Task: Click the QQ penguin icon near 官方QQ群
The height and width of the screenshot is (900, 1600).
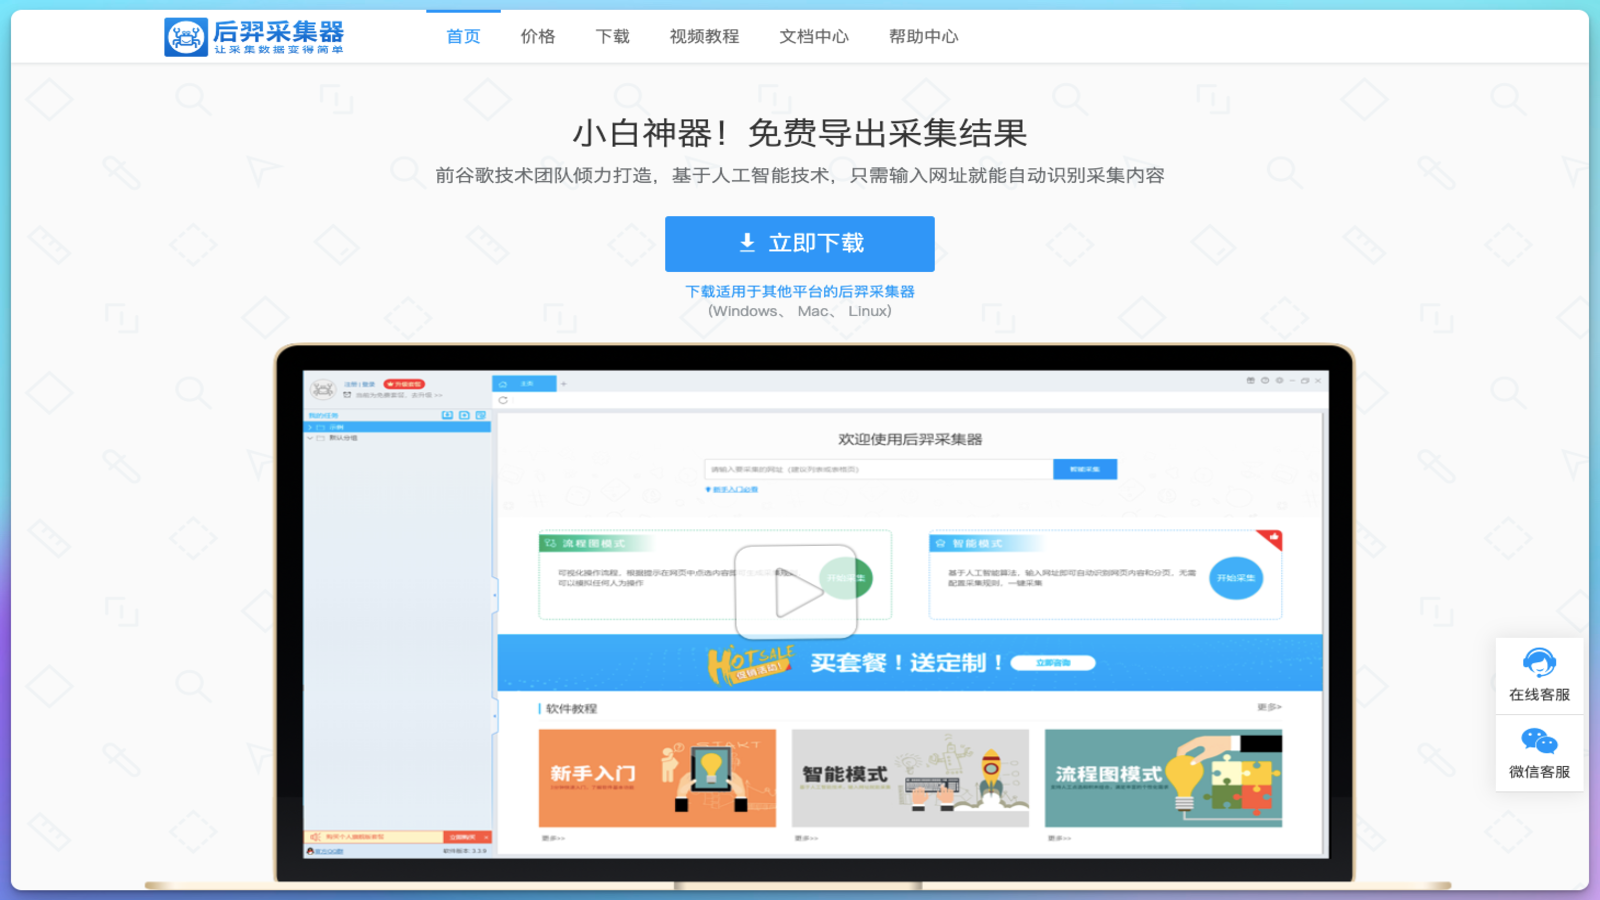Action: [310, 850]
